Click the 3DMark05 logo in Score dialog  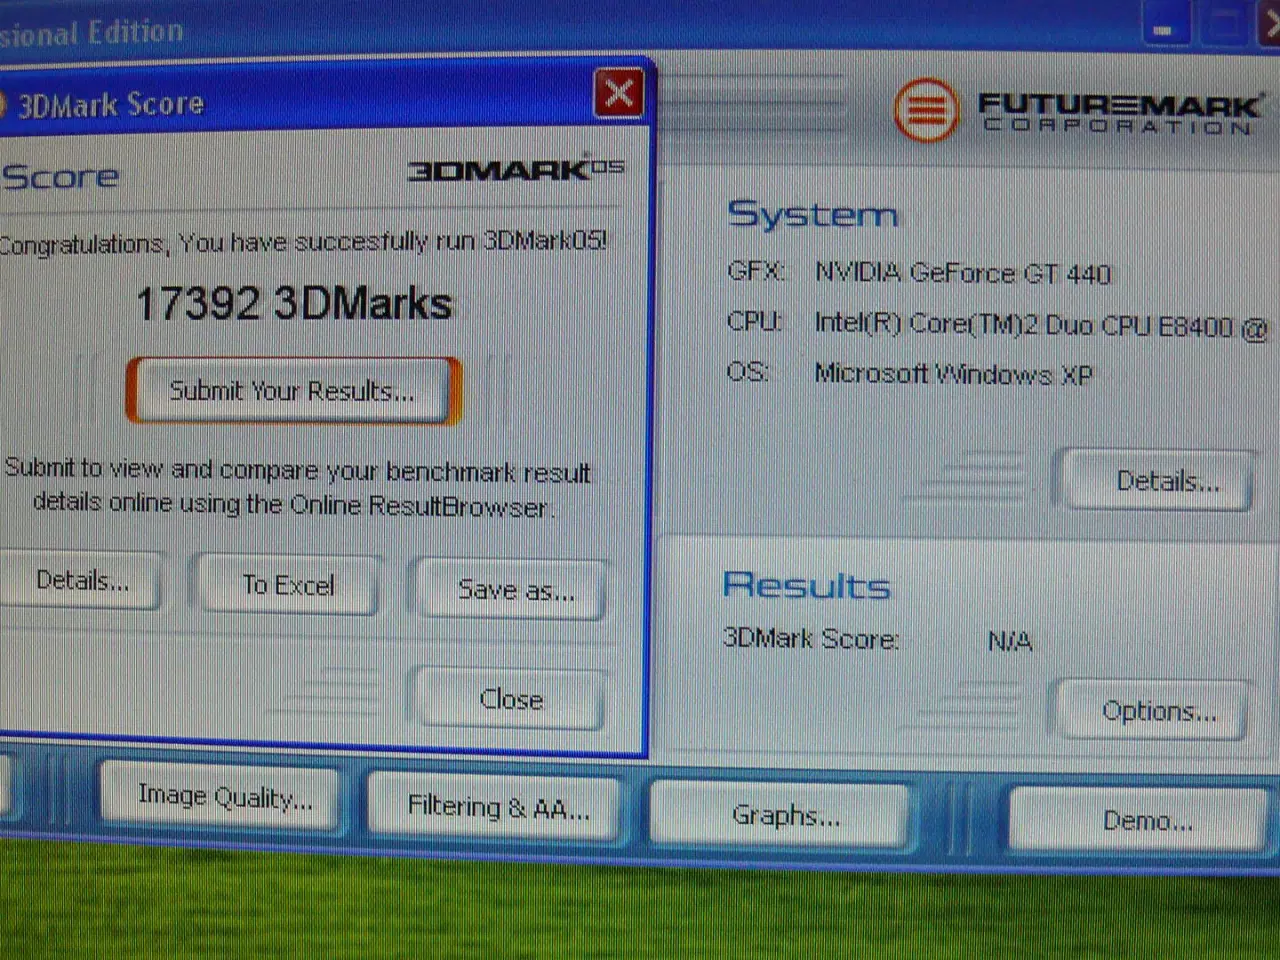tap(515, 170)
